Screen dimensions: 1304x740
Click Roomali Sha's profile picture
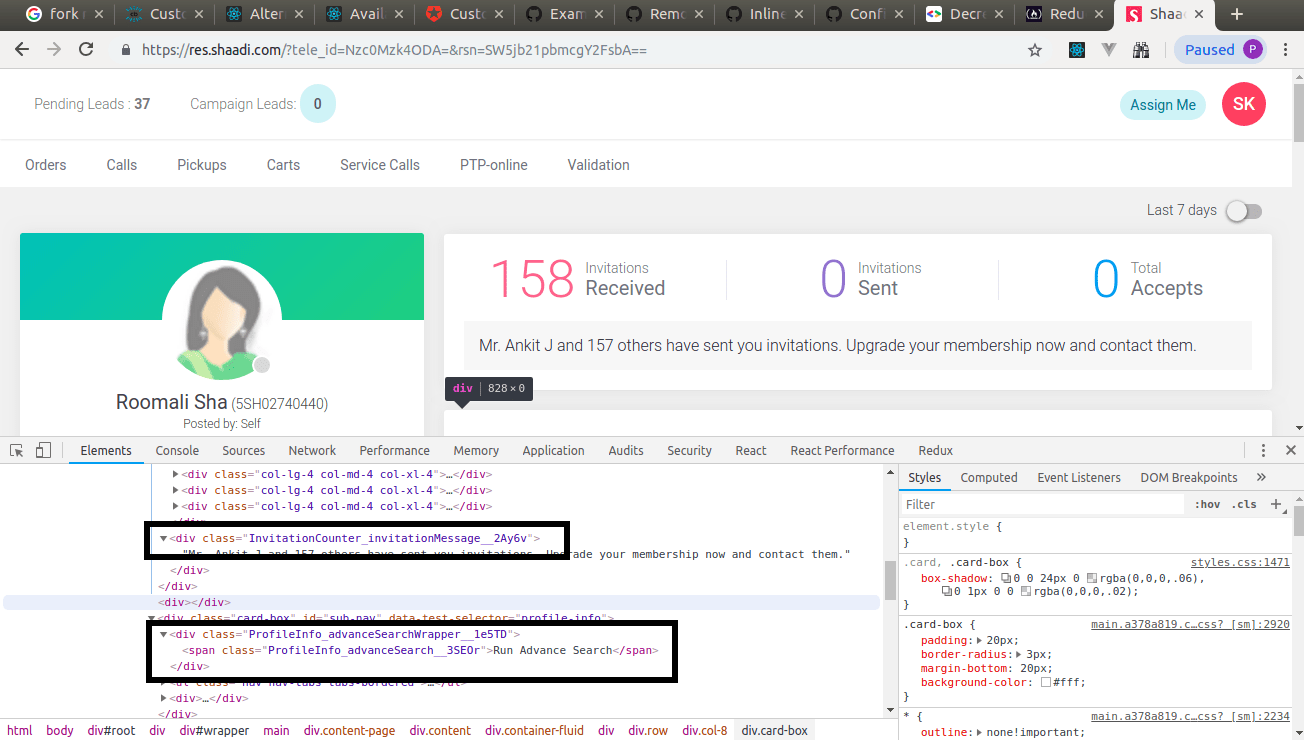pos(222,321)
